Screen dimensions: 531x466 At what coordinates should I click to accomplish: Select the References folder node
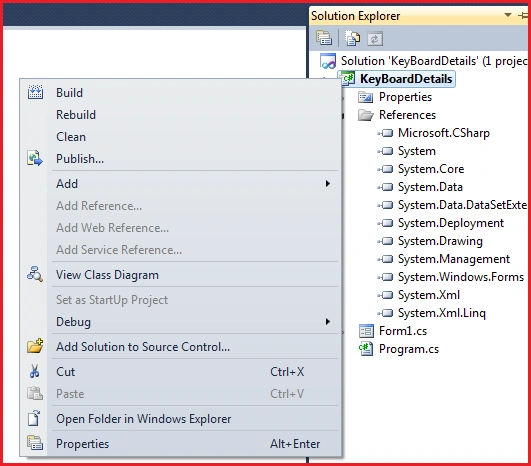point(407,115)
